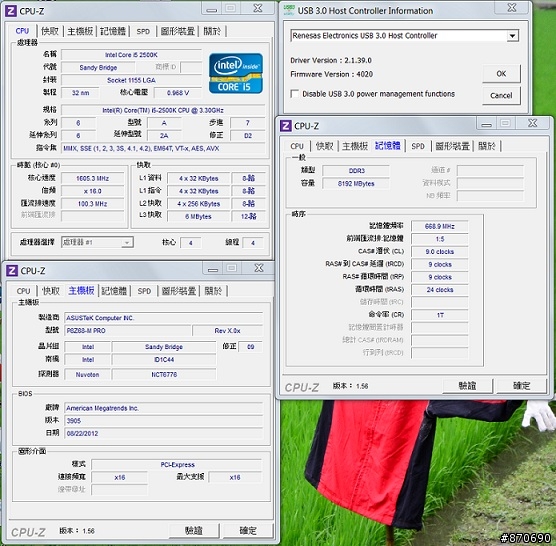This screenshot has width=556, height=546.
Task: Click 驗證 button in the memory CPU-Z window
Action: coord(467,386)
